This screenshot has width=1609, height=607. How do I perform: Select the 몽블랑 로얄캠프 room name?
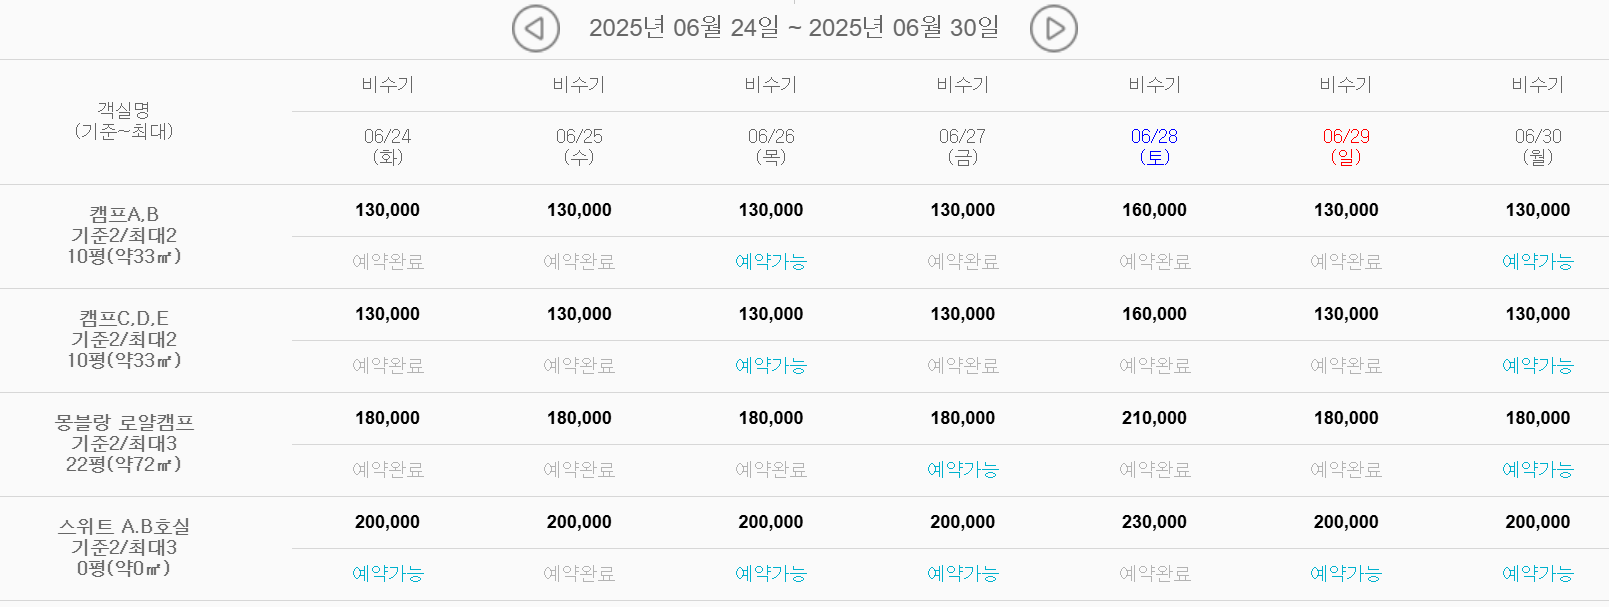(125, 421)
